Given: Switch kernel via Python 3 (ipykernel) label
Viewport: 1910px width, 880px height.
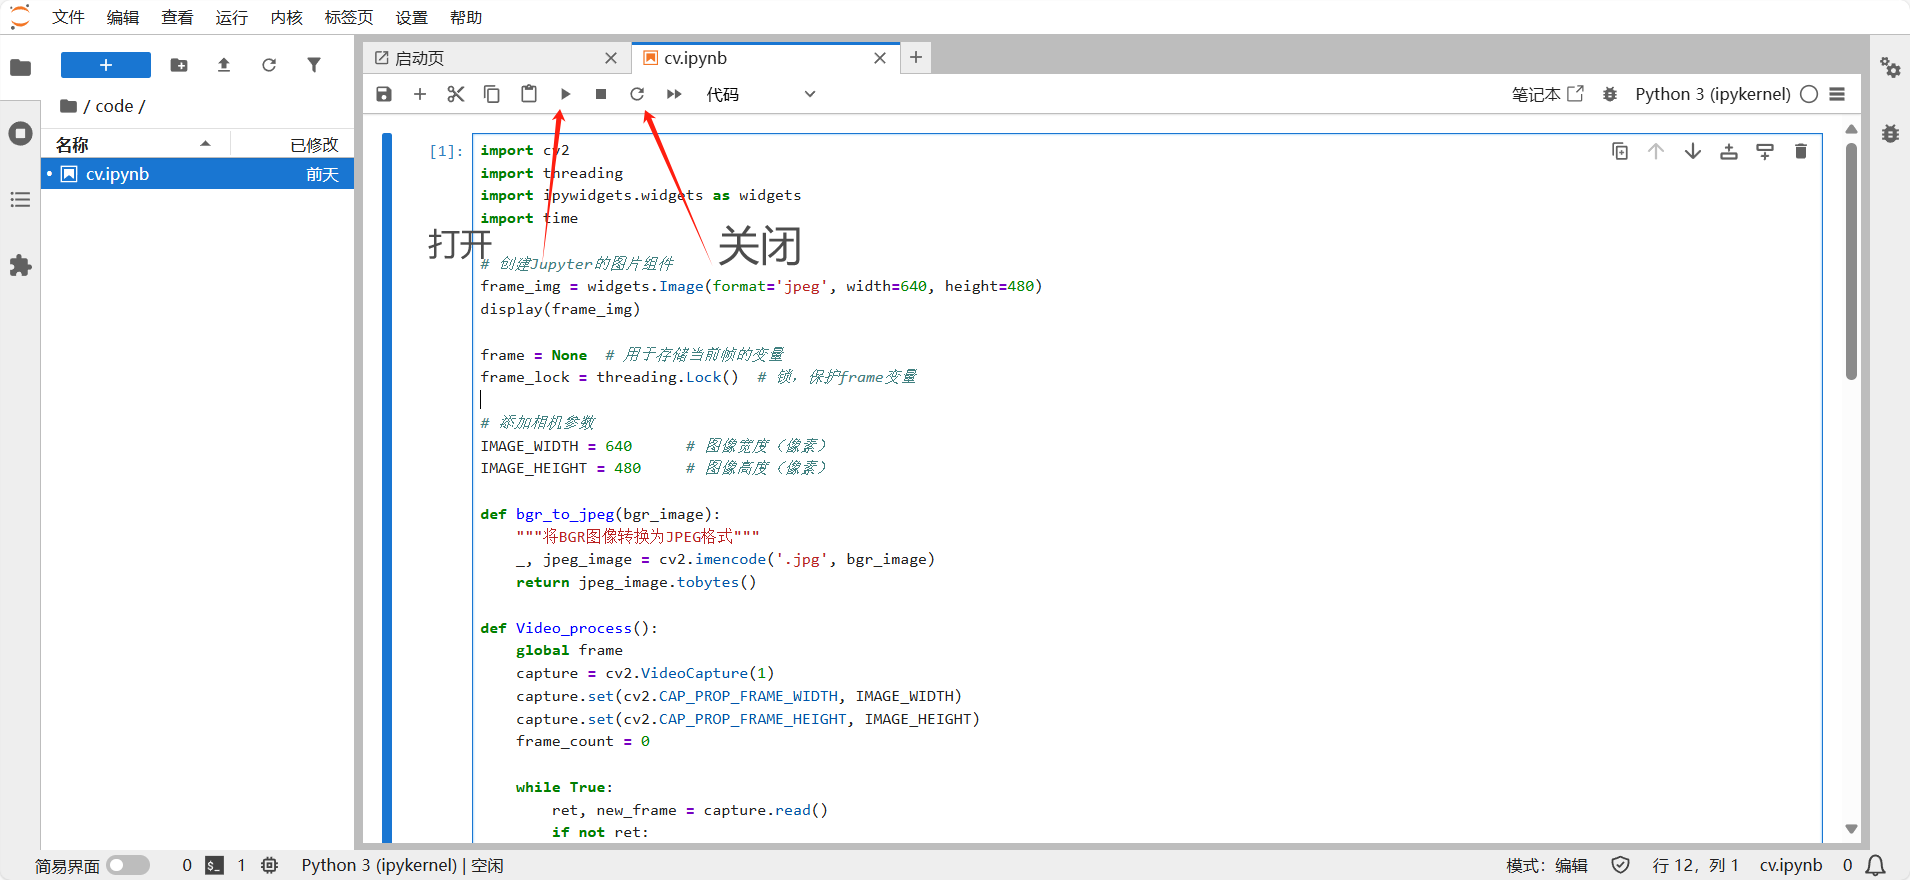Looking at the screenshot, I should click(x=1713, y=94).
